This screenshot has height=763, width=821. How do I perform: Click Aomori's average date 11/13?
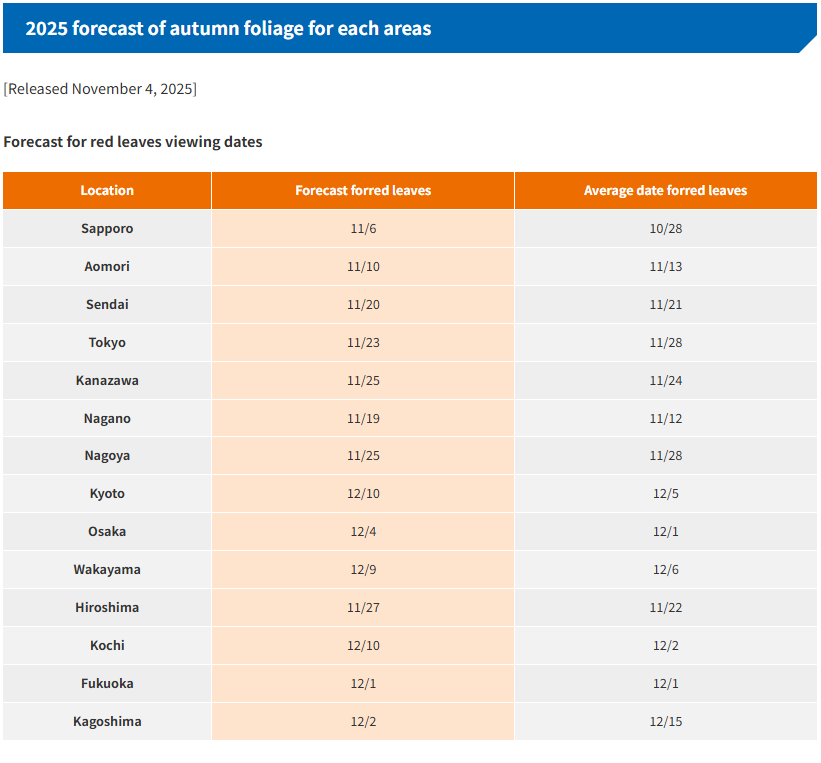(x=665, y=266)
